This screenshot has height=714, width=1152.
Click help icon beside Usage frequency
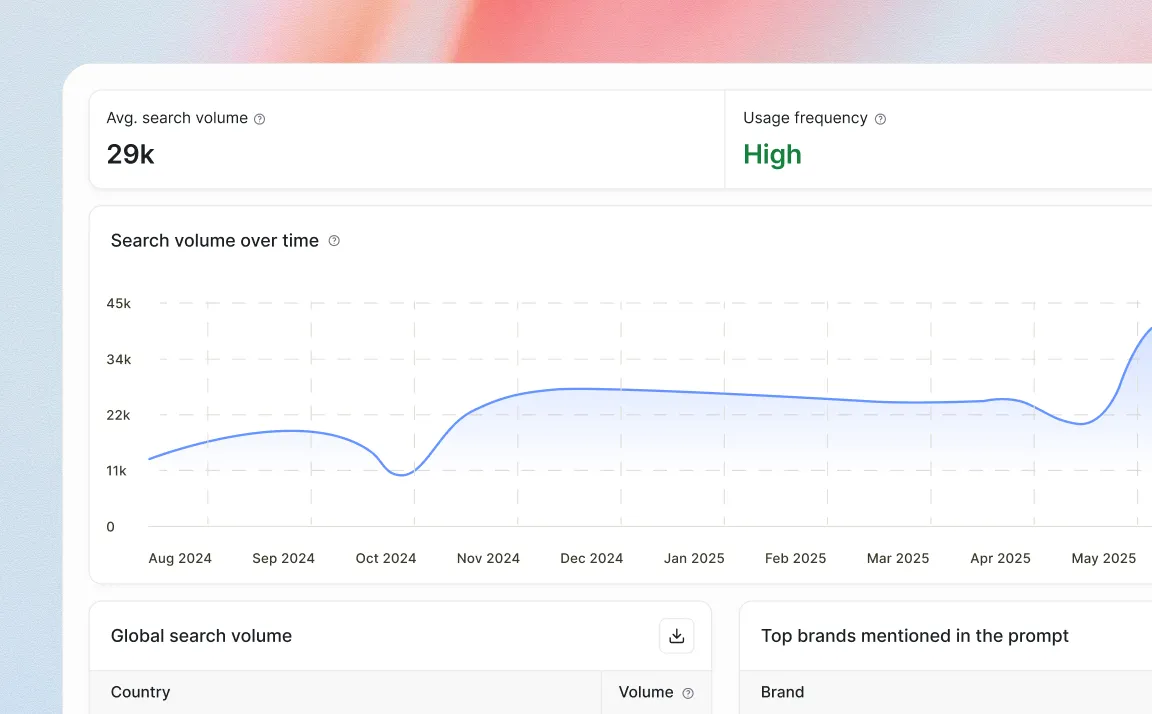point(880,119)
